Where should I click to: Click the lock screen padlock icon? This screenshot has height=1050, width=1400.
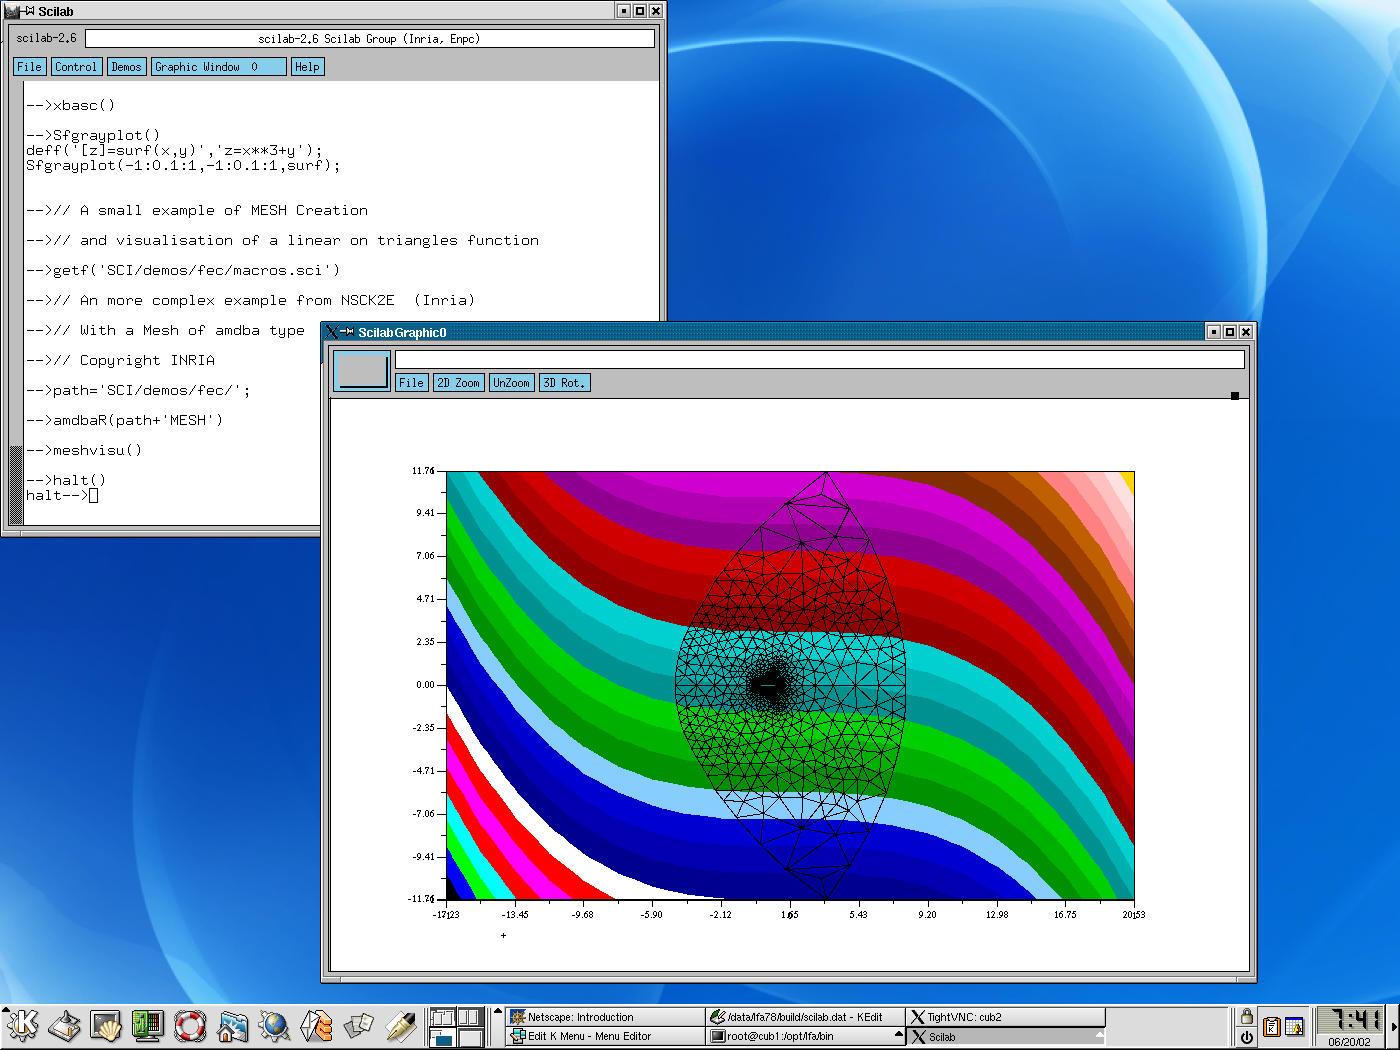click(x=1246, y=1017)
